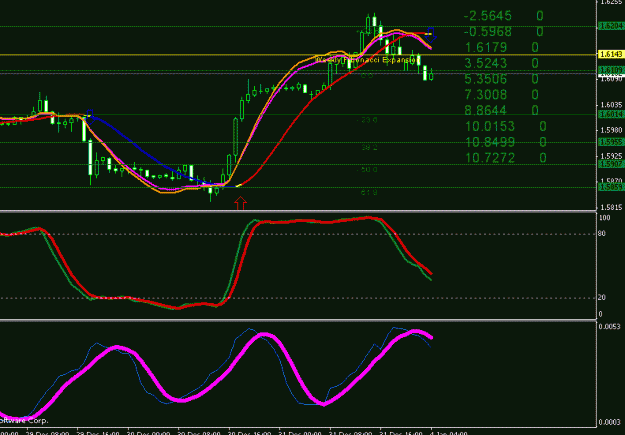
Task: Click the 10.8499 indicator value
Action: (490, 142)
